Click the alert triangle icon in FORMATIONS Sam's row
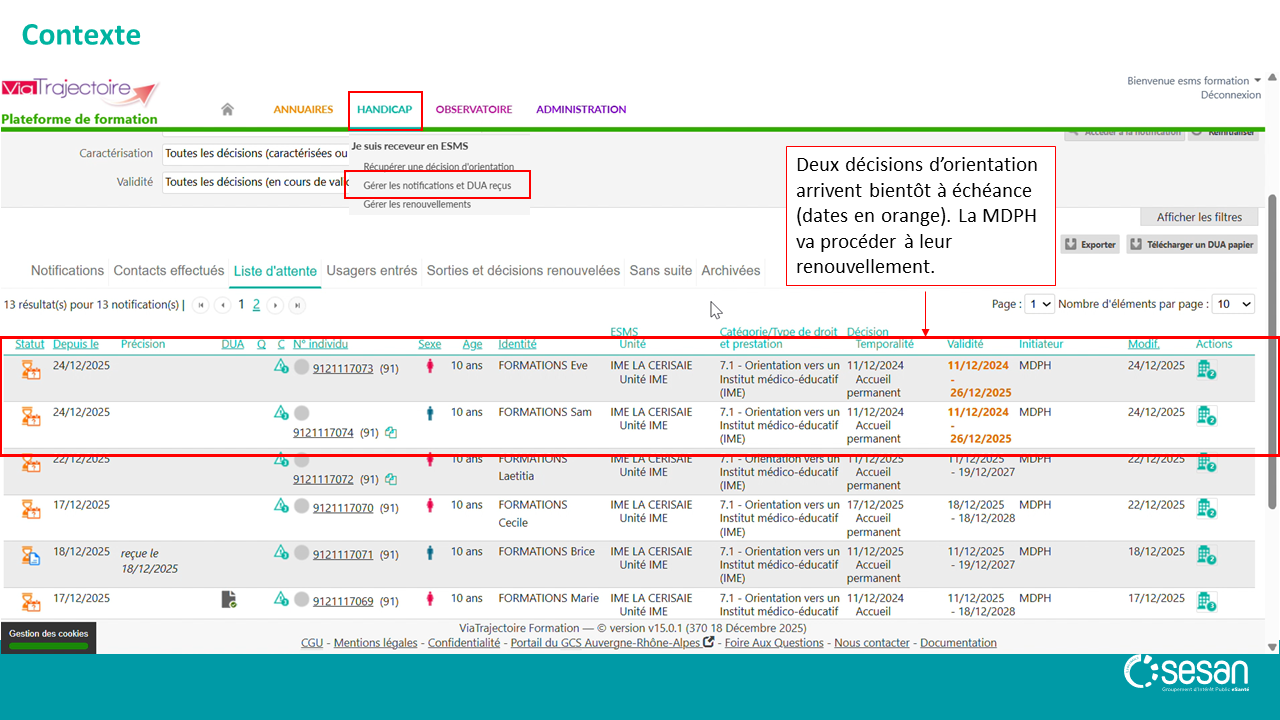 tap(281, 413)
